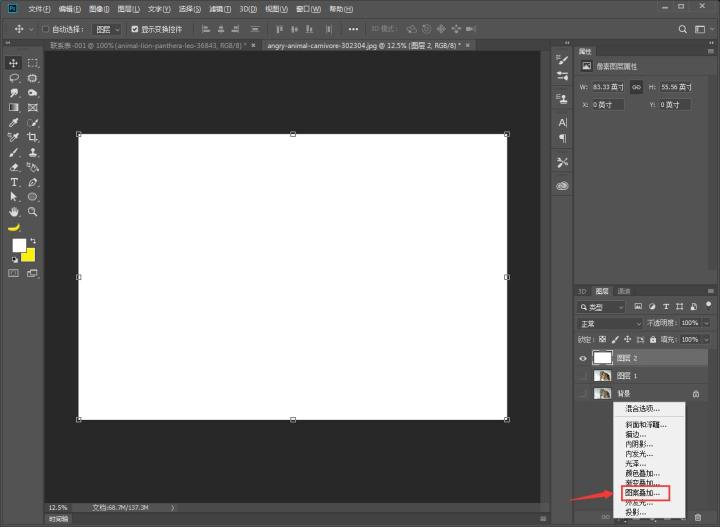Choose 图案叠加... from the popup menu
720x527 pixels.
pyautogui.click(x=642, y=492)
